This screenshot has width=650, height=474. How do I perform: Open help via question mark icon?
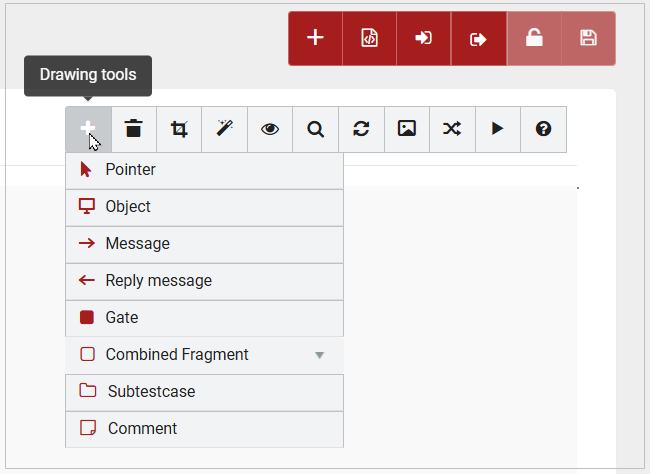pyautogui.click(x=543, y=129)
